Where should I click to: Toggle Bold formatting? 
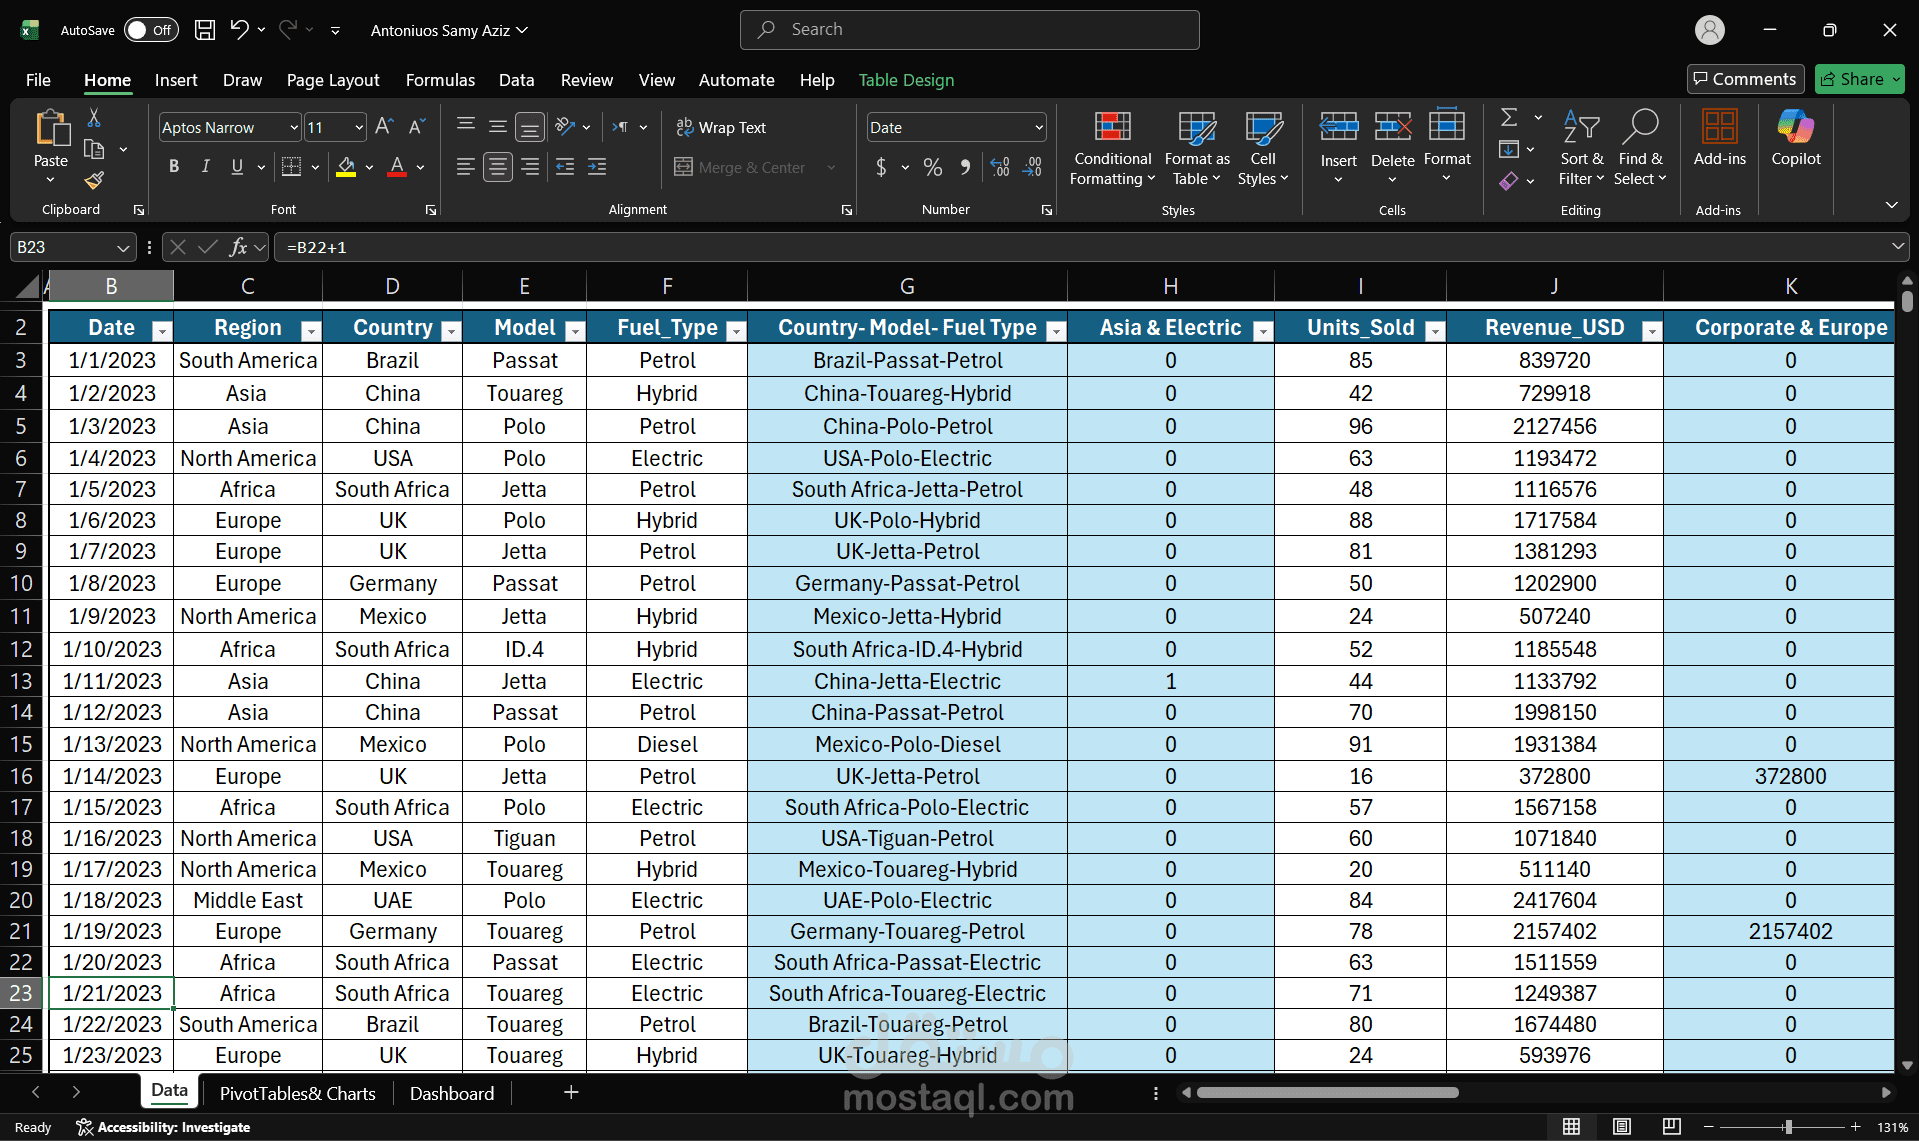[x=174, y=167]
